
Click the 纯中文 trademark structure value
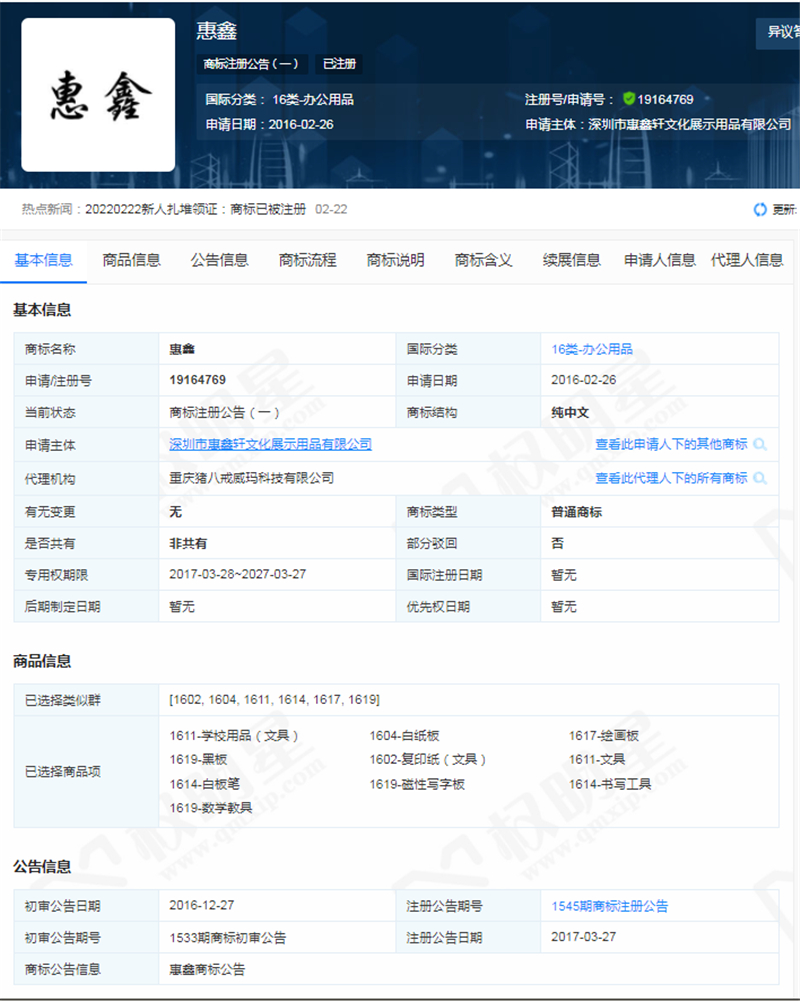coord(570,412)
